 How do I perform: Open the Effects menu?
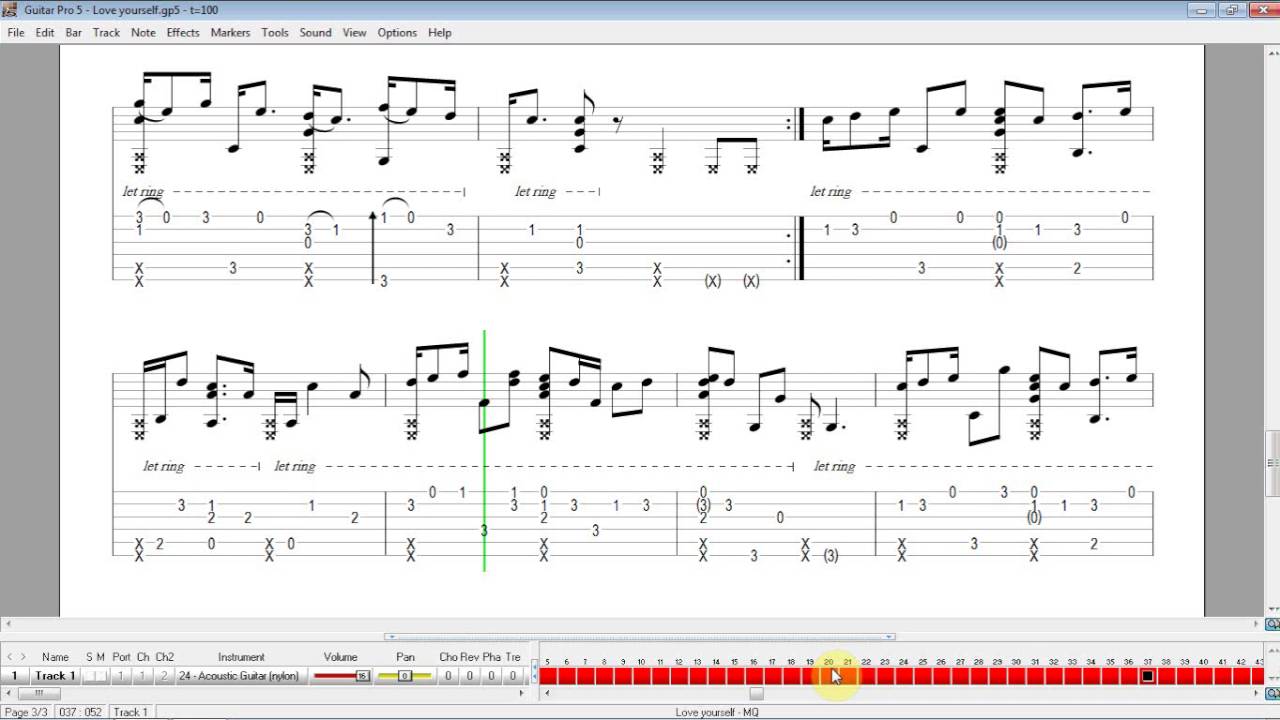pyautogui.click(x=183, y=32)
